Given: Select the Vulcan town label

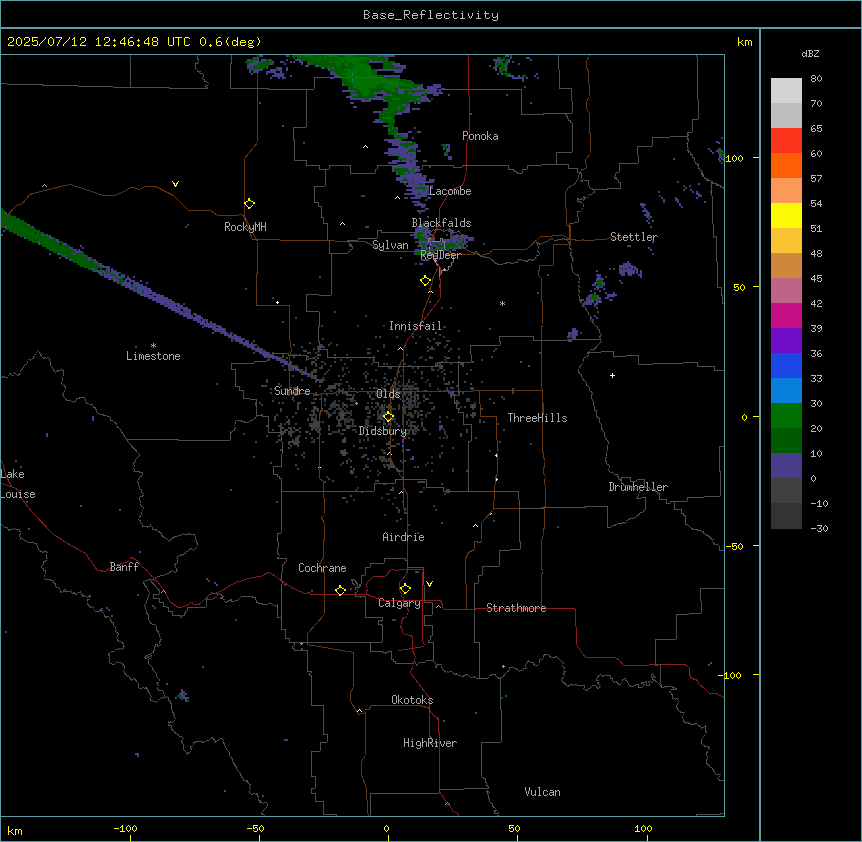Looking at the screenshot, I should (542, 792).
